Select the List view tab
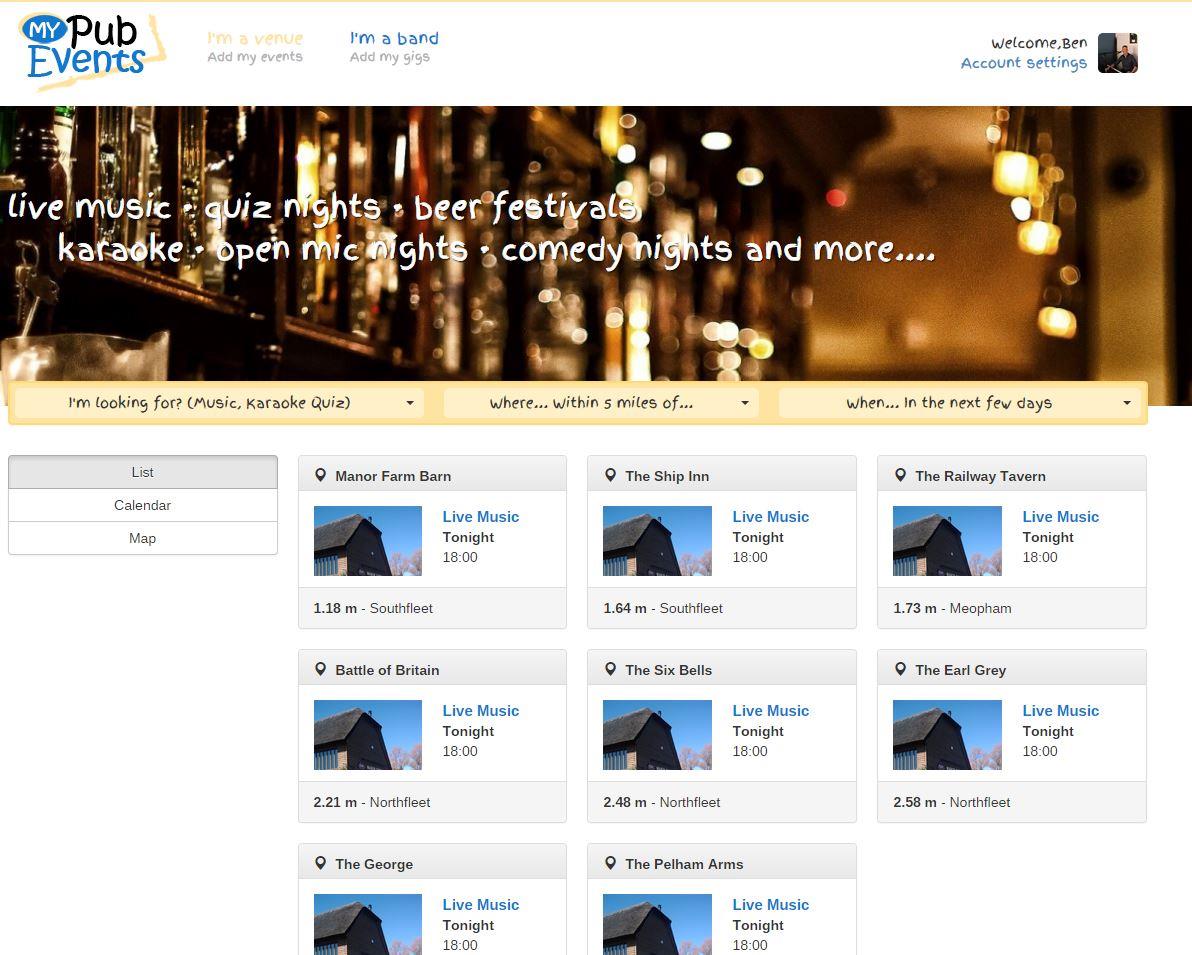This screenshot has height=955, width=1192. pyautogui.click(x=143, y=472)
